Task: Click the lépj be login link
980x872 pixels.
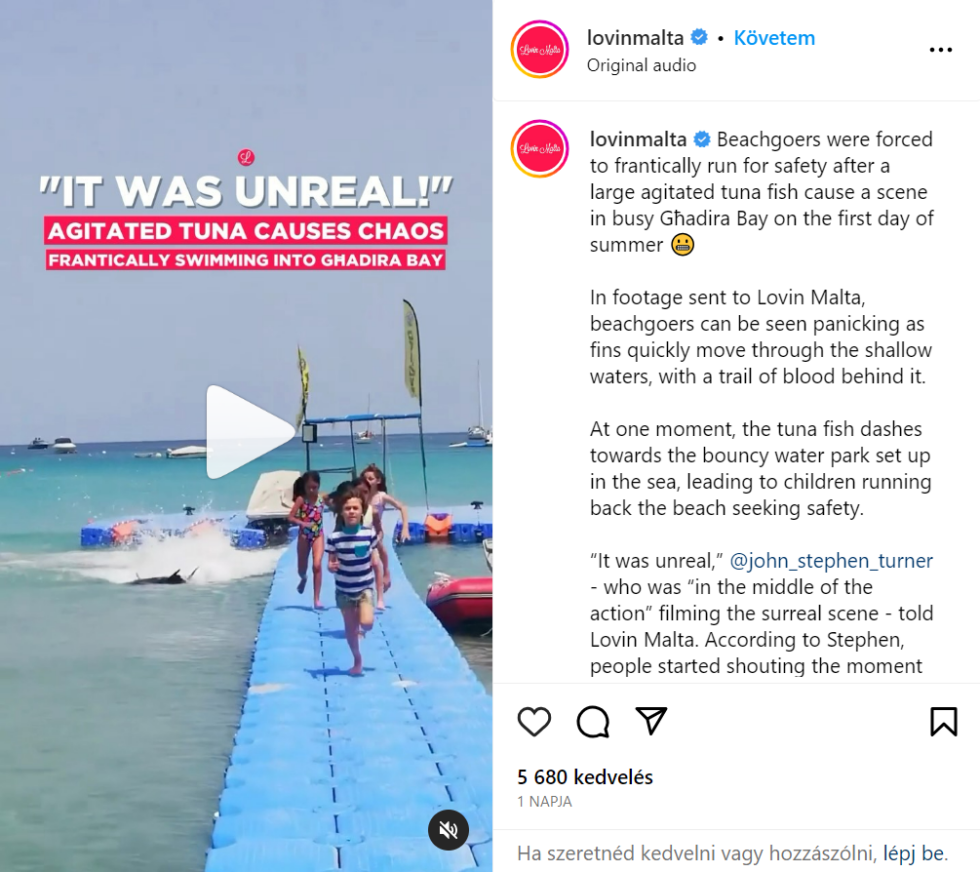Action: click(914, 853)
